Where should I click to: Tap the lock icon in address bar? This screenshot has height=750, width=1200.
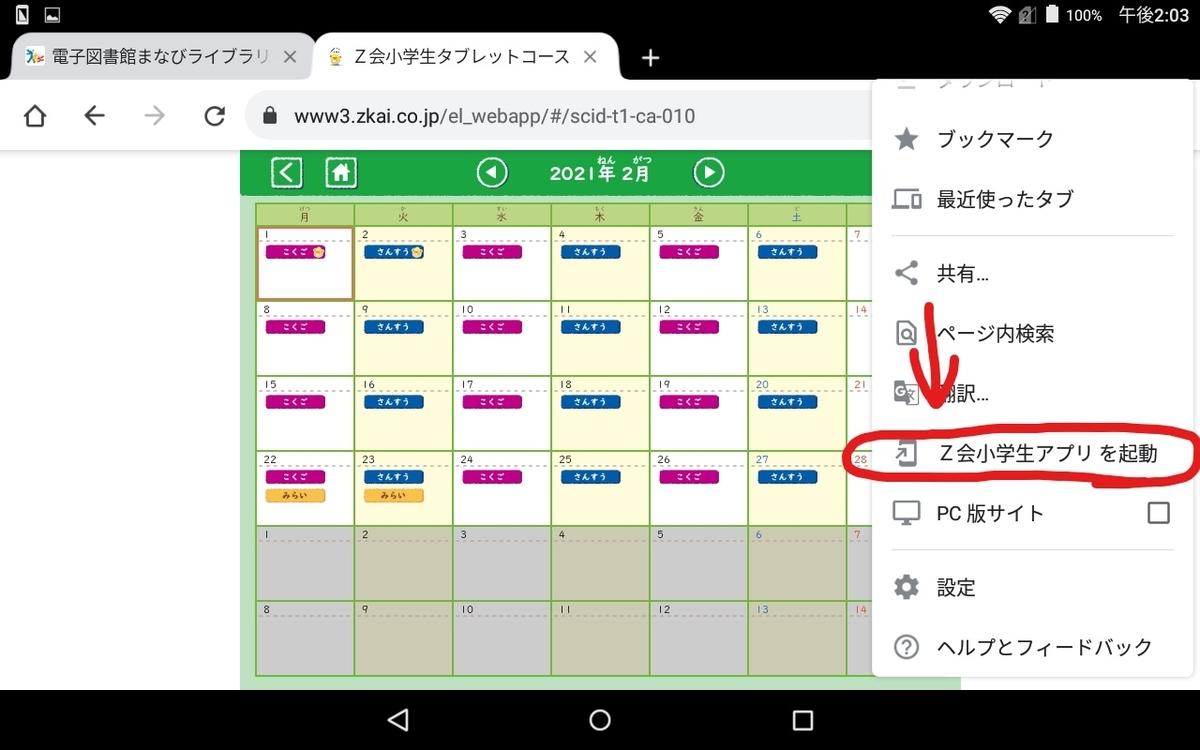click(268, 116)
